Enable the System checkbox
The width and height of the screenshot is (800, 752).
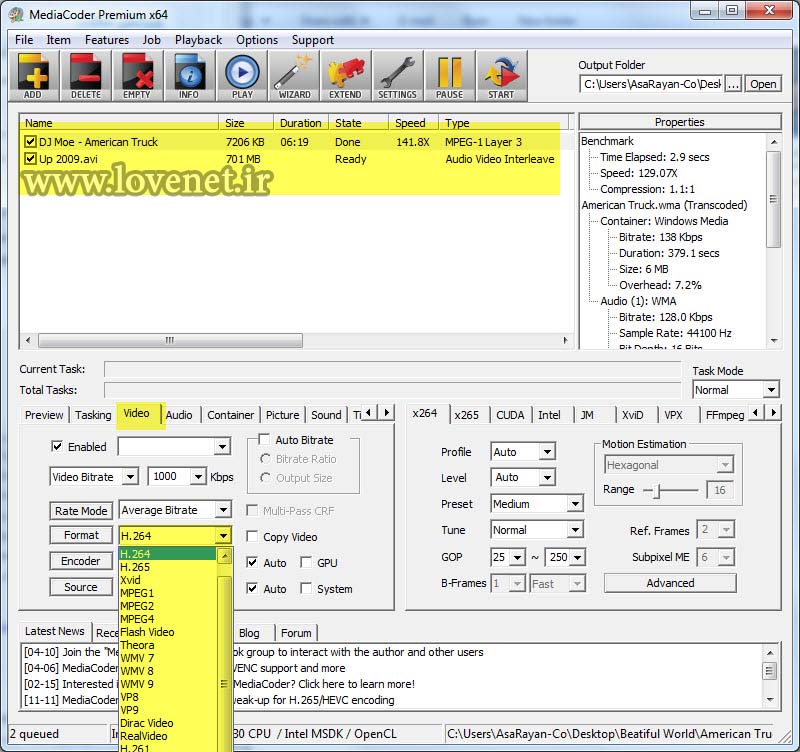click(x=306, y=588)
